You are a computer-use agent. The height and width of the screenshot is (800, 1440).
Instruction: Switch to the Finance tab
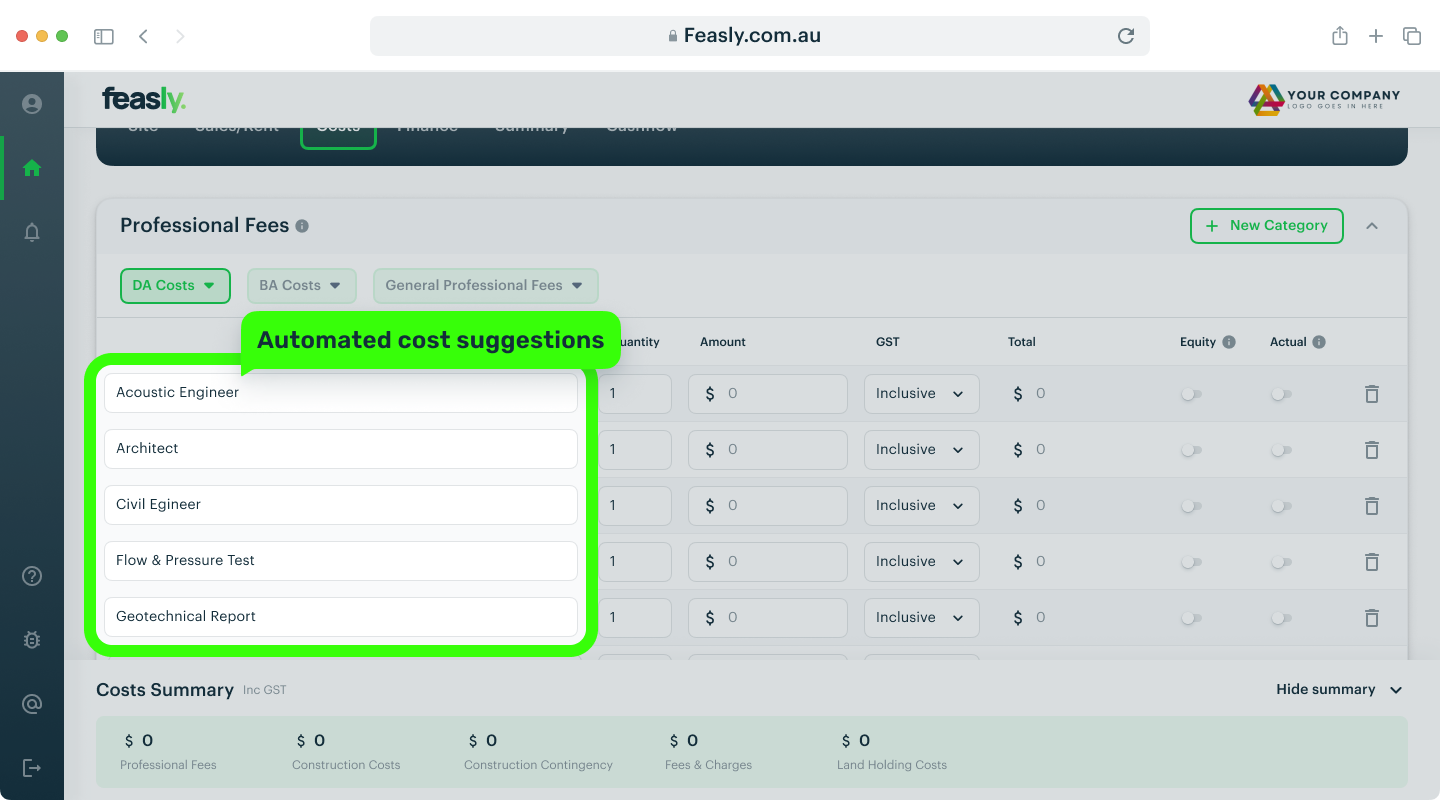pyautogui.click(x=427, y=125)
